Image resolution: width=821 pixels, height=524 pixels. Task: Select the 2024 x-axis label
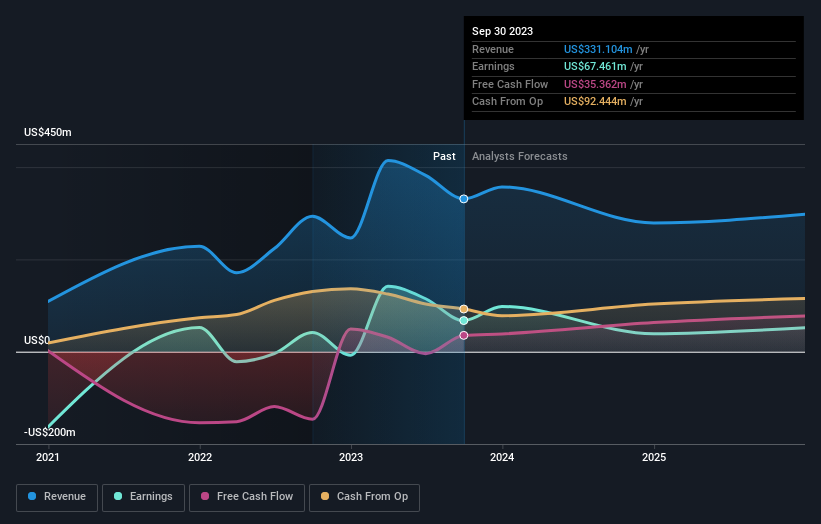pyautogui.click(x=502, y=457)
